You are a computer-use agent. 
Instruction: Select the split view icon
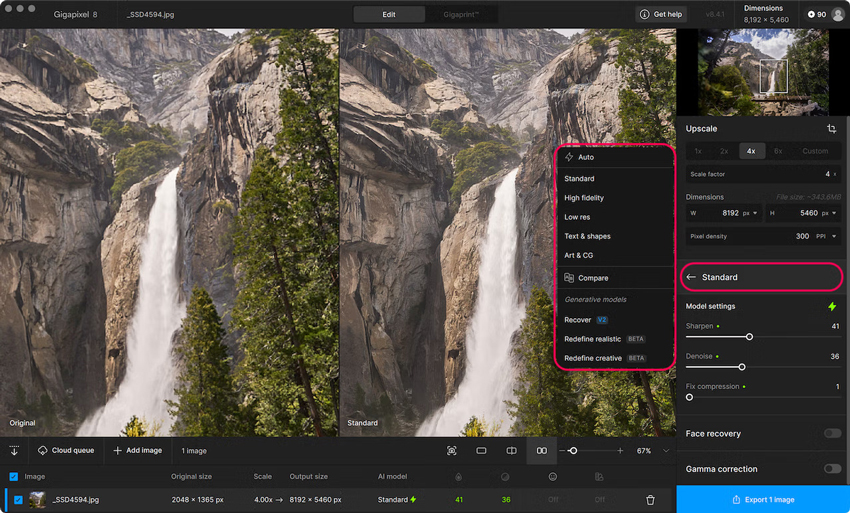(x=511, y=451)
